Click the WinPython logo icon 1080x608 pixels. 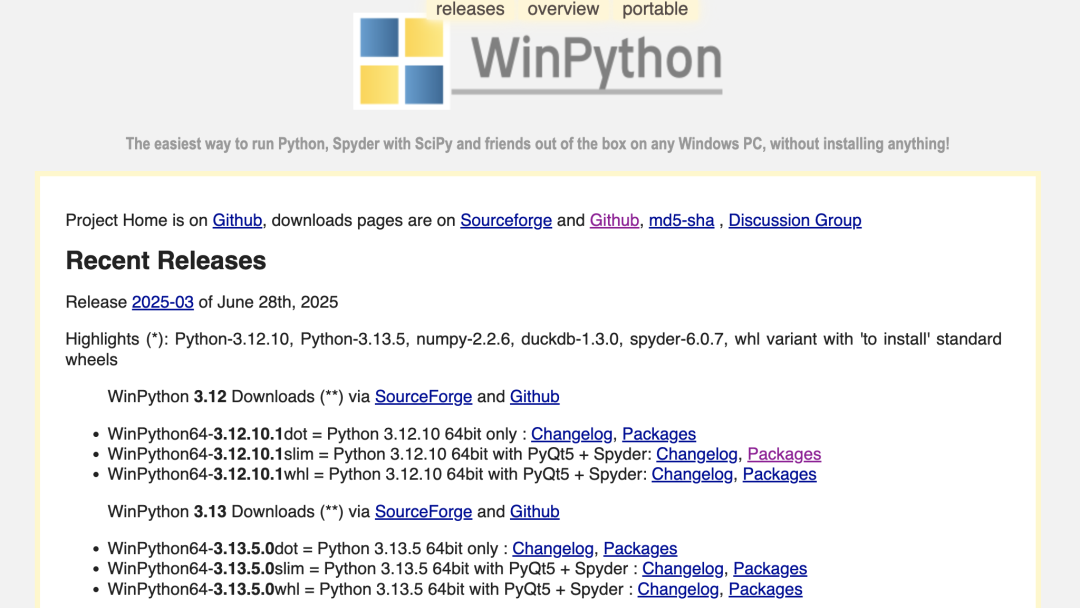[x=401, y=59]
